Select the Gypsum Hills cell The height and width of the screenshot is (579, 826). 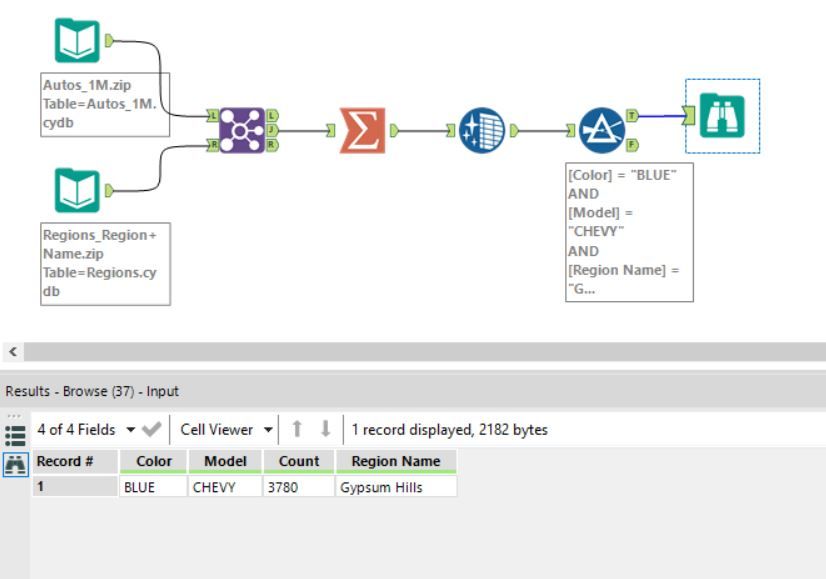[396, 487]
